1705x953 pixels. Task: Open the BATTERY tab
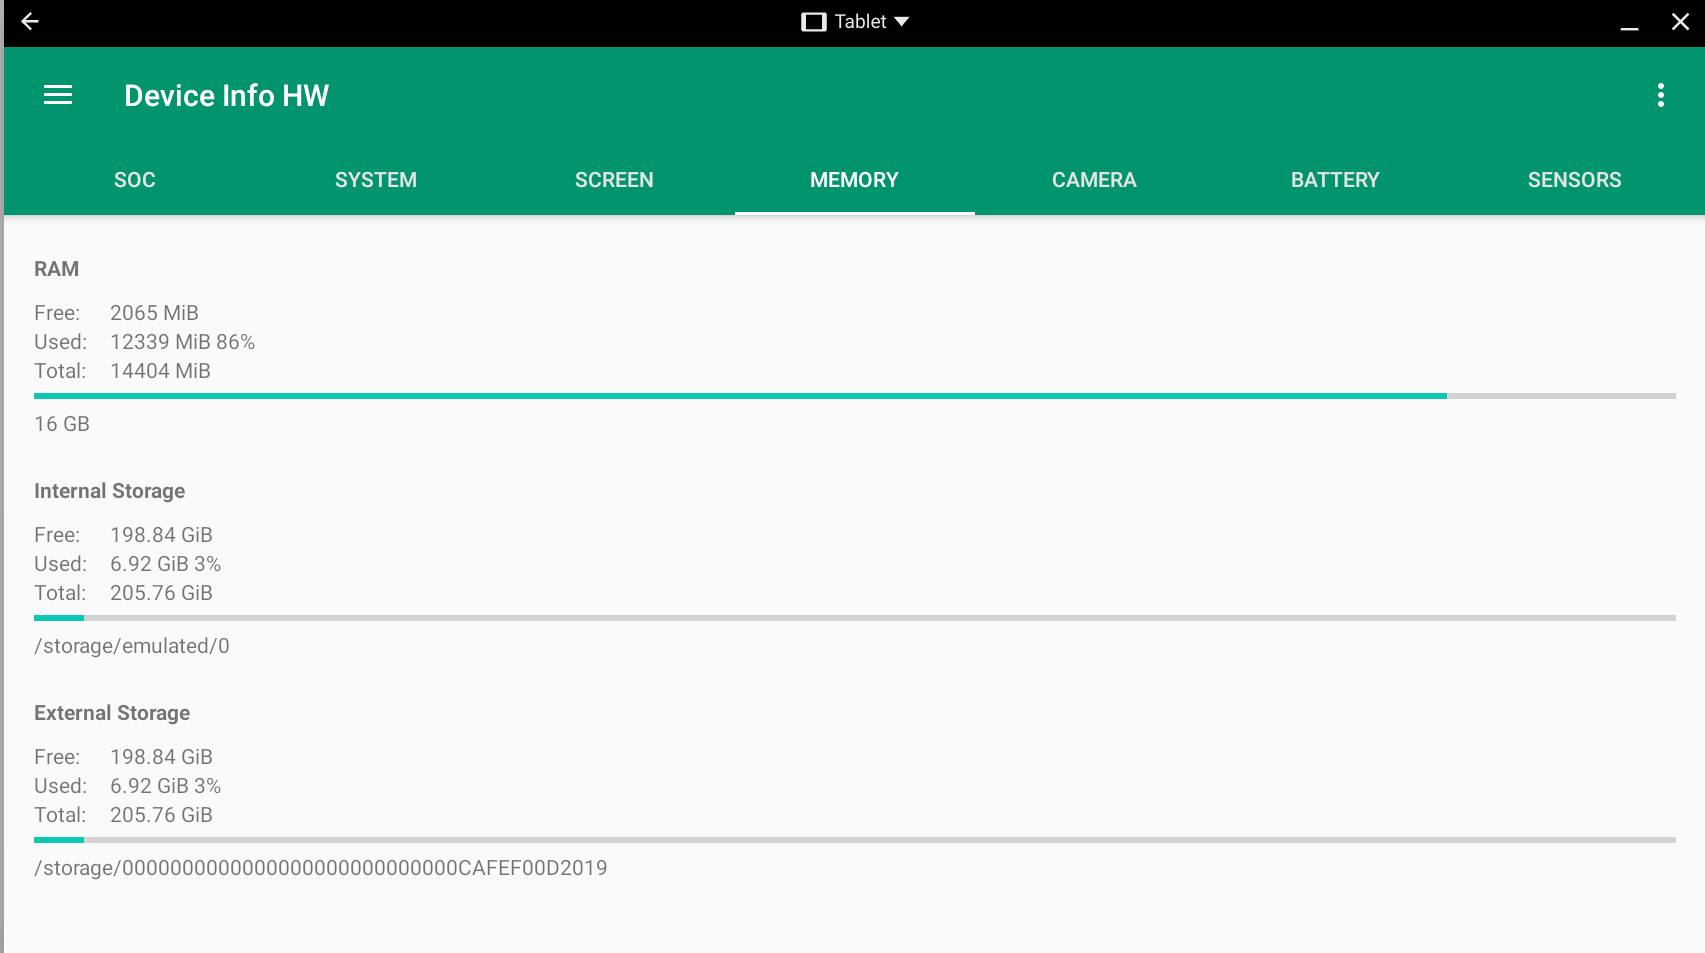click(1335, 180)
